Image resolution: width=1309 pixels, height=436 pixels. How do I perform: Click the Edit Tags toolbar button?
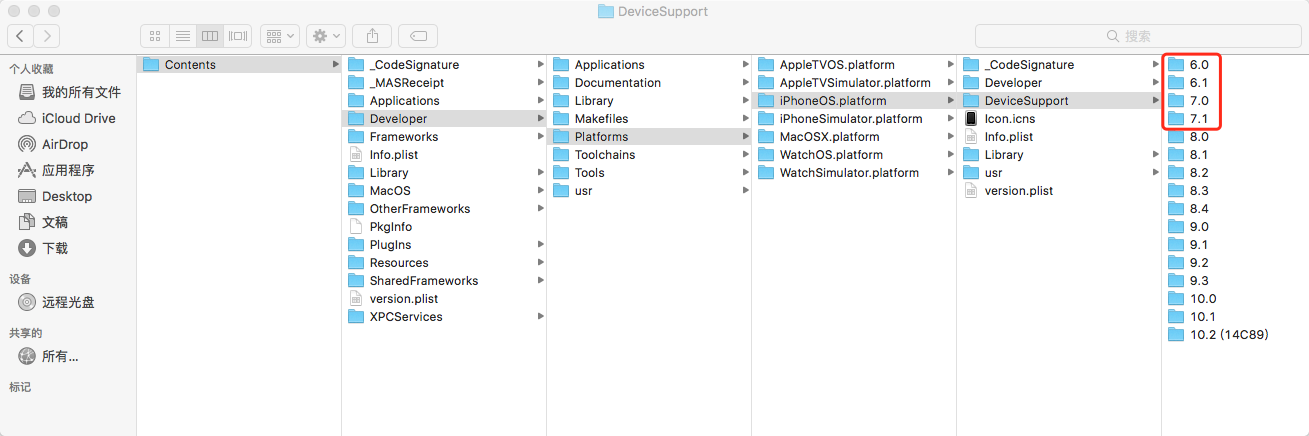point(418,36)
